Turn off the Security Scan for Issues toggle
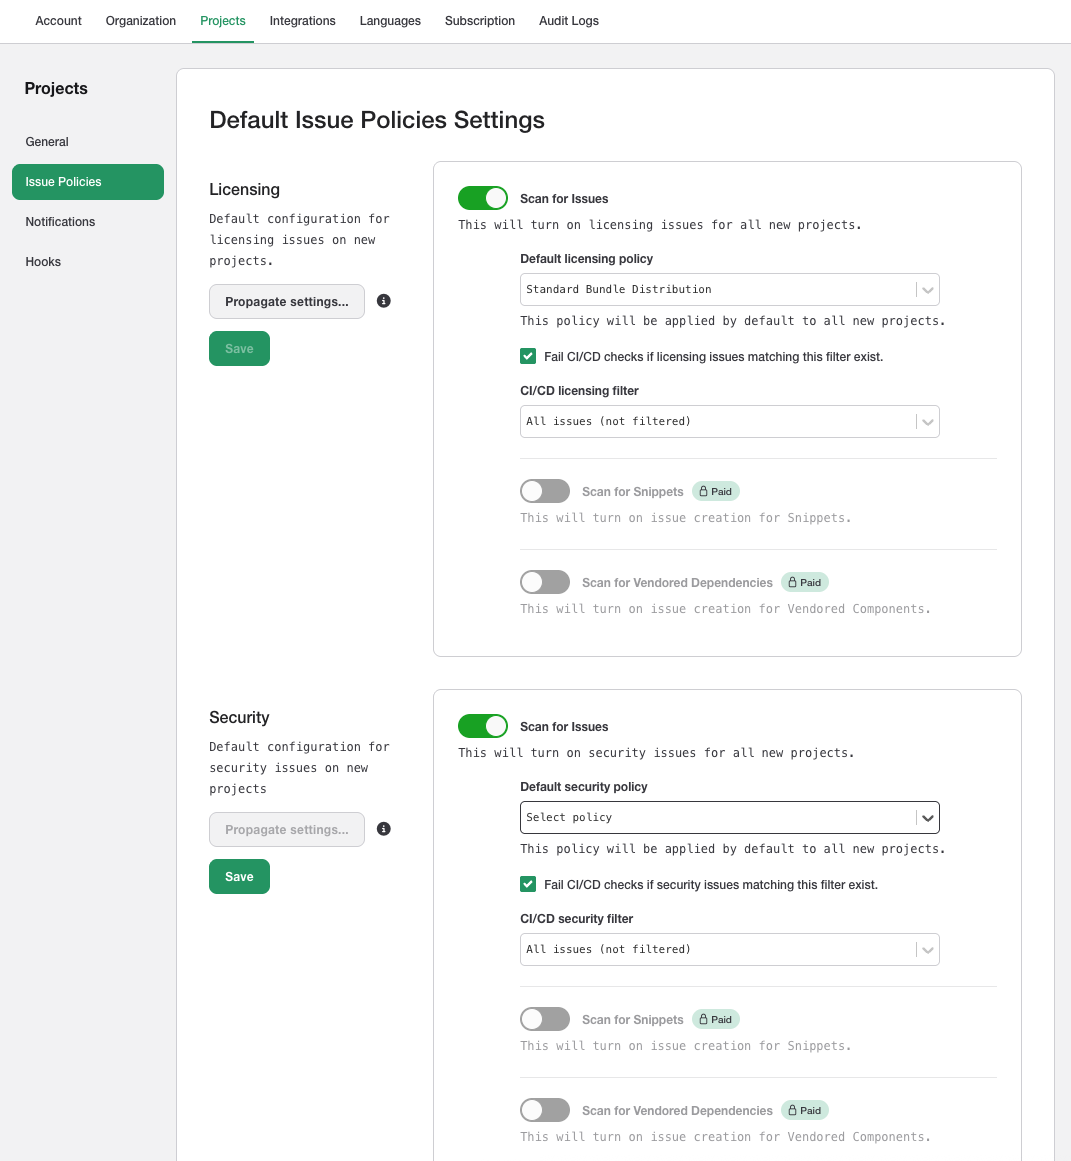This screenshot has width=1071, height=1161. pyautogui.click(x=483, y=726)
